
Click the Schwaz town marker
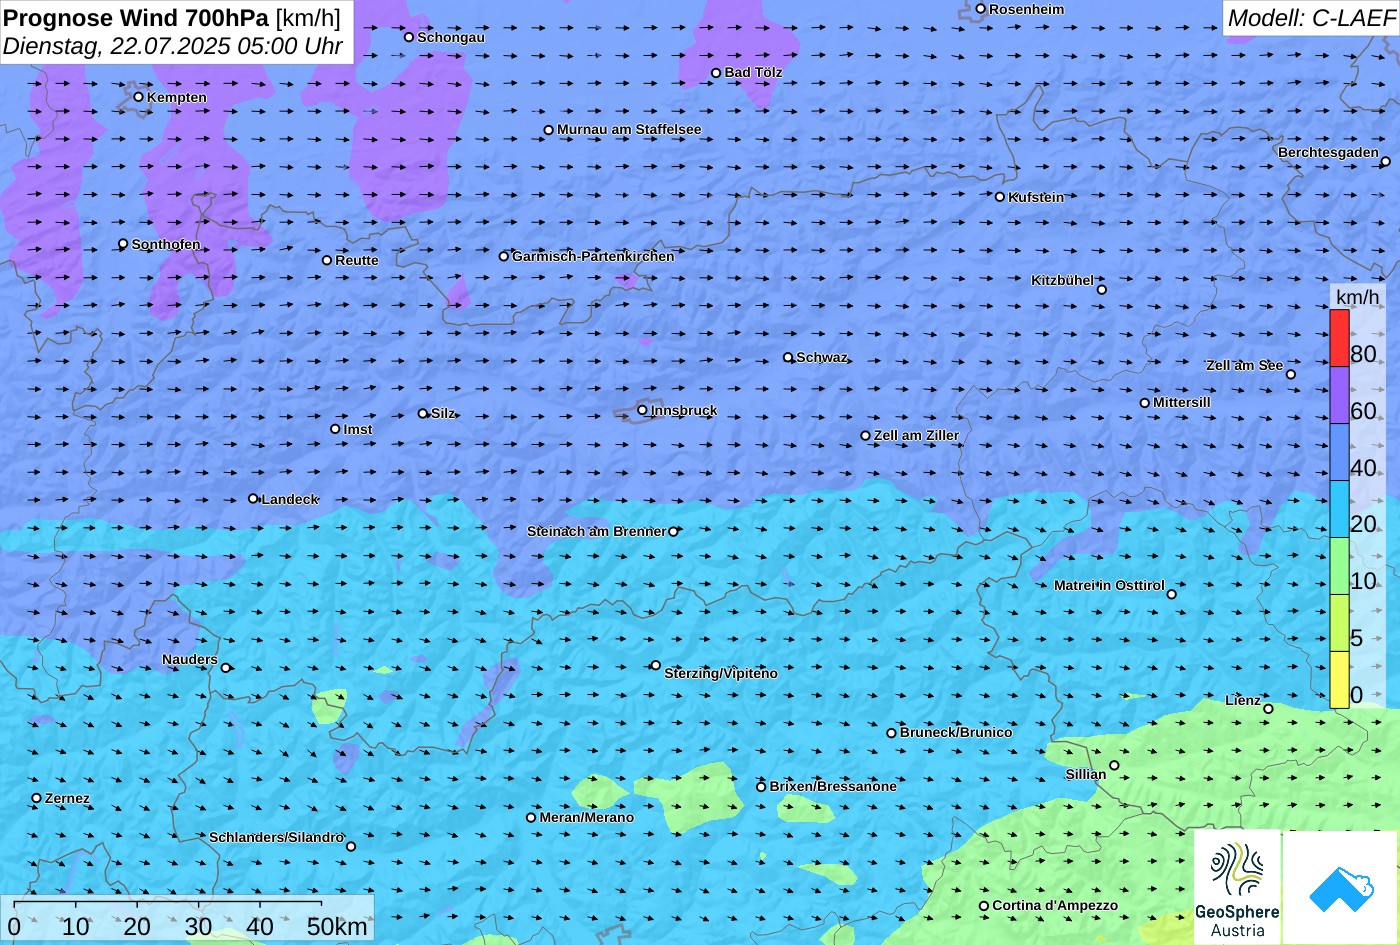788,357
